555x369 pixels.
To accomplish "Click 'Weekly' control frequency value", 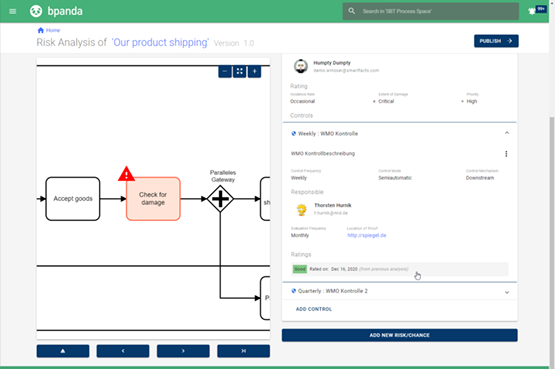I will pos(299,178).
